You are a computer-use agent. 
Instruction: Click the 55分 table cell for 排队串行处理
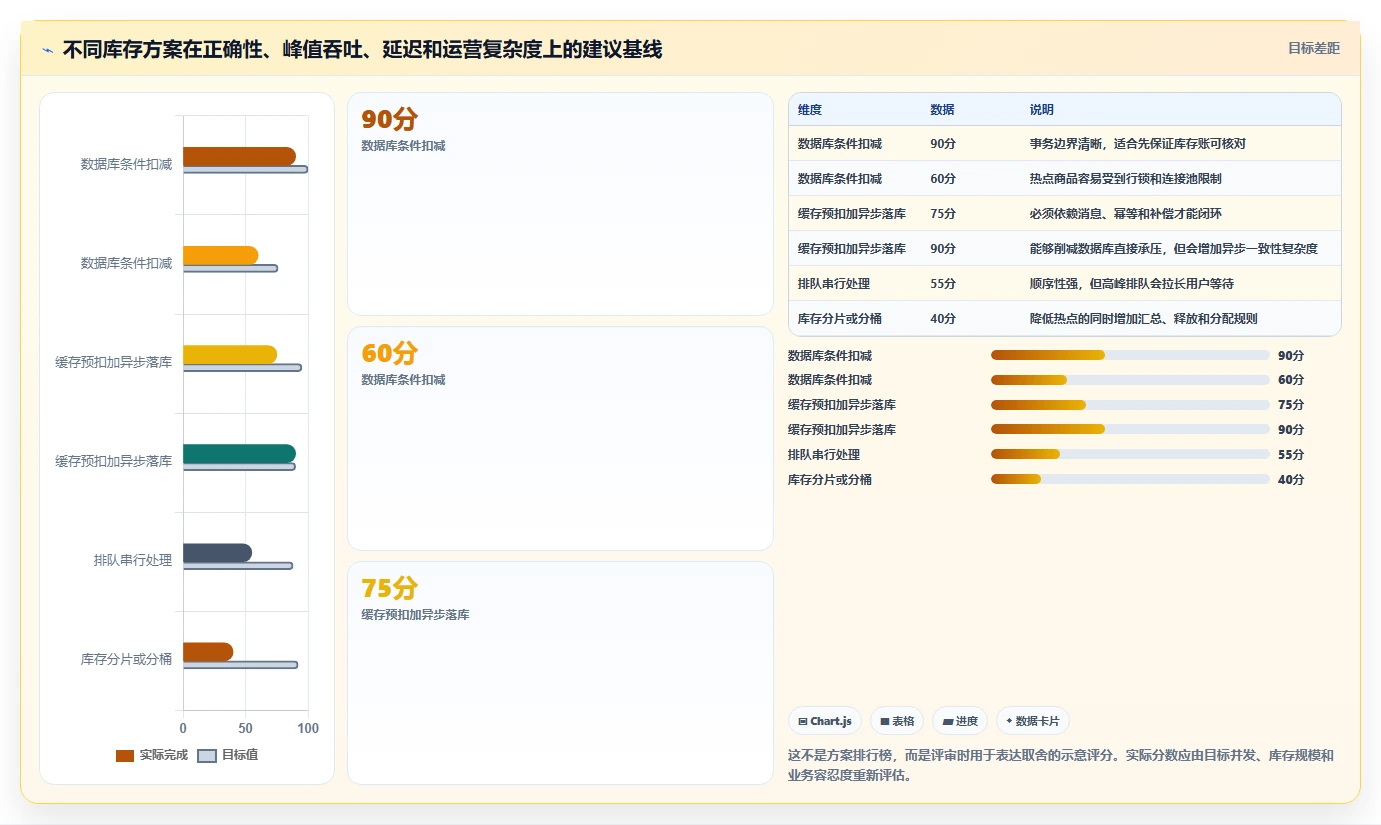click(x=943, y=284)
